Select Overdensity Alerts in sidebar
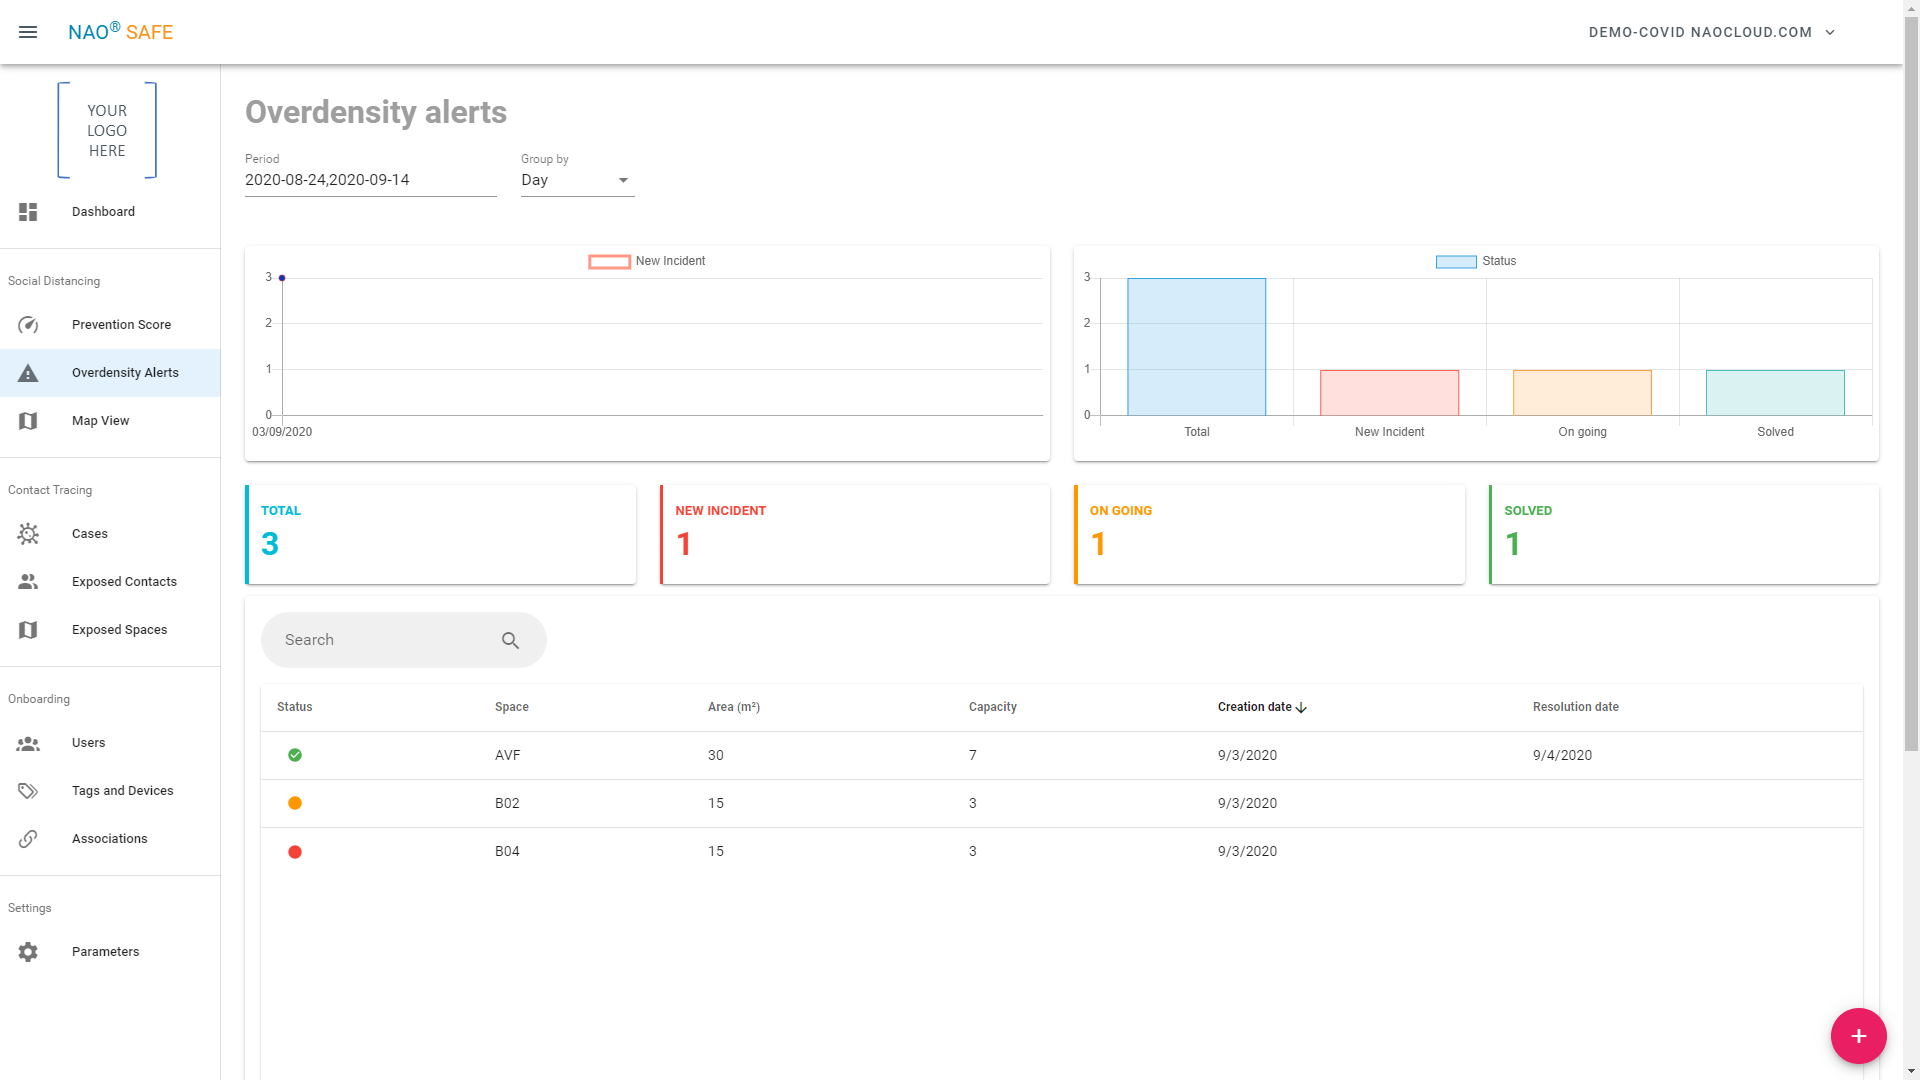The width and height of the screenshot is (1920, 1080). (110, 373)
